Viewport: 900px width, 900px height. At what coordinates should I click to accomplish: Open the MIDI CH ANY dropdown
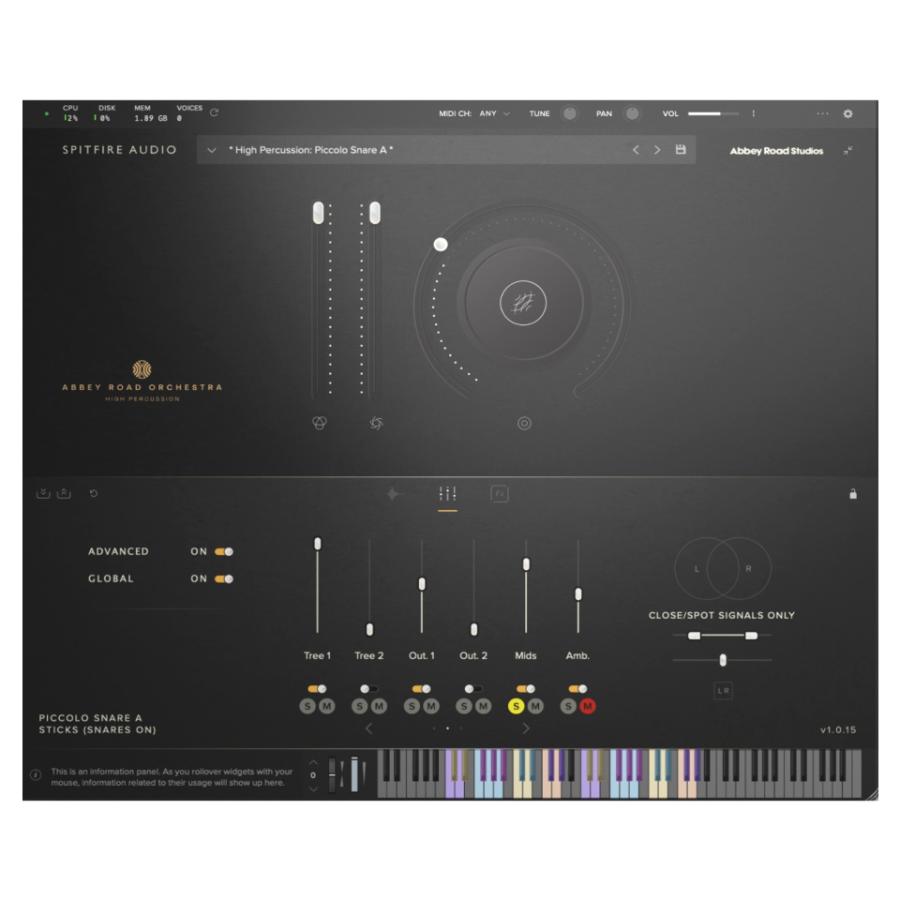(x=494, y=114)
